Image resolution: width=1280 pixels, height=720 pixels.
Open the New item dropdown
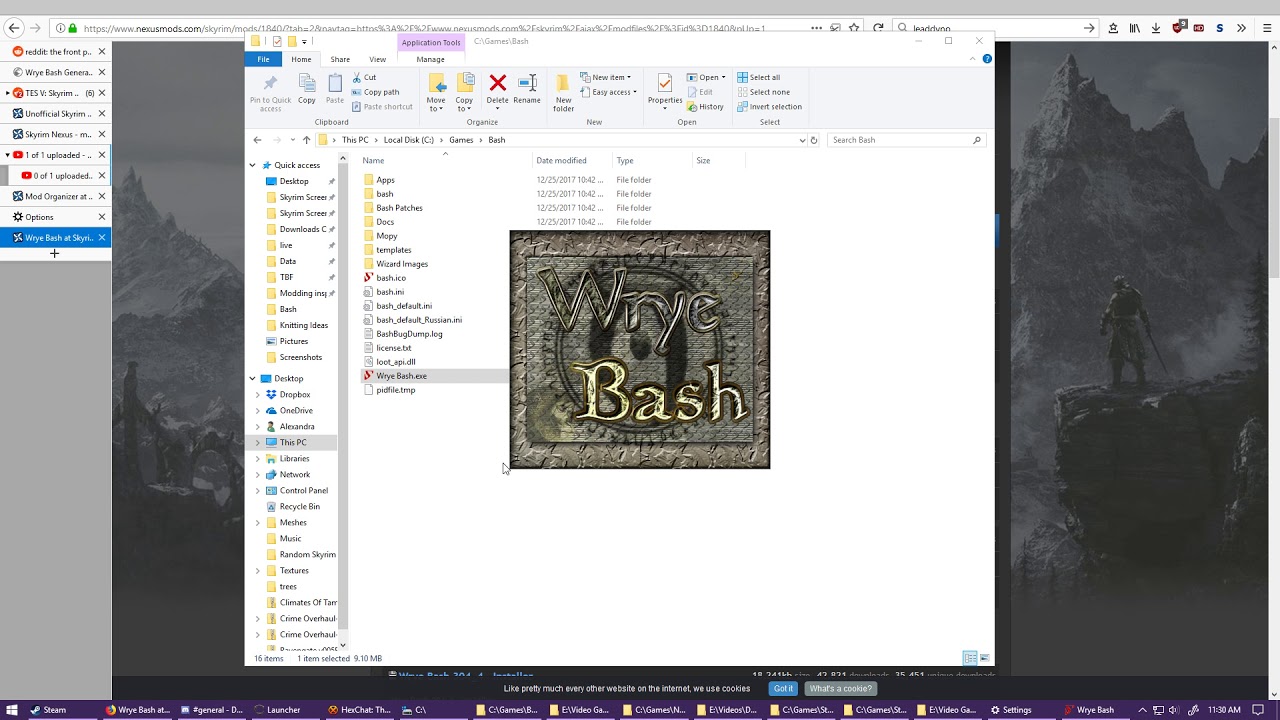605,77
